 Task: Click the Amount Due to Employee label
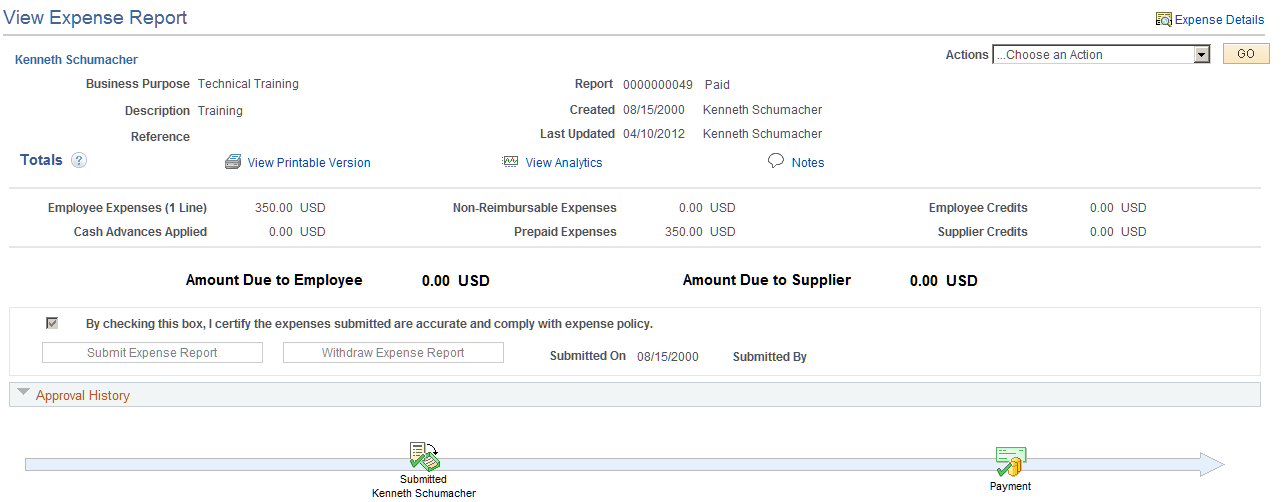pyautogui.click(x=274, y=280)
